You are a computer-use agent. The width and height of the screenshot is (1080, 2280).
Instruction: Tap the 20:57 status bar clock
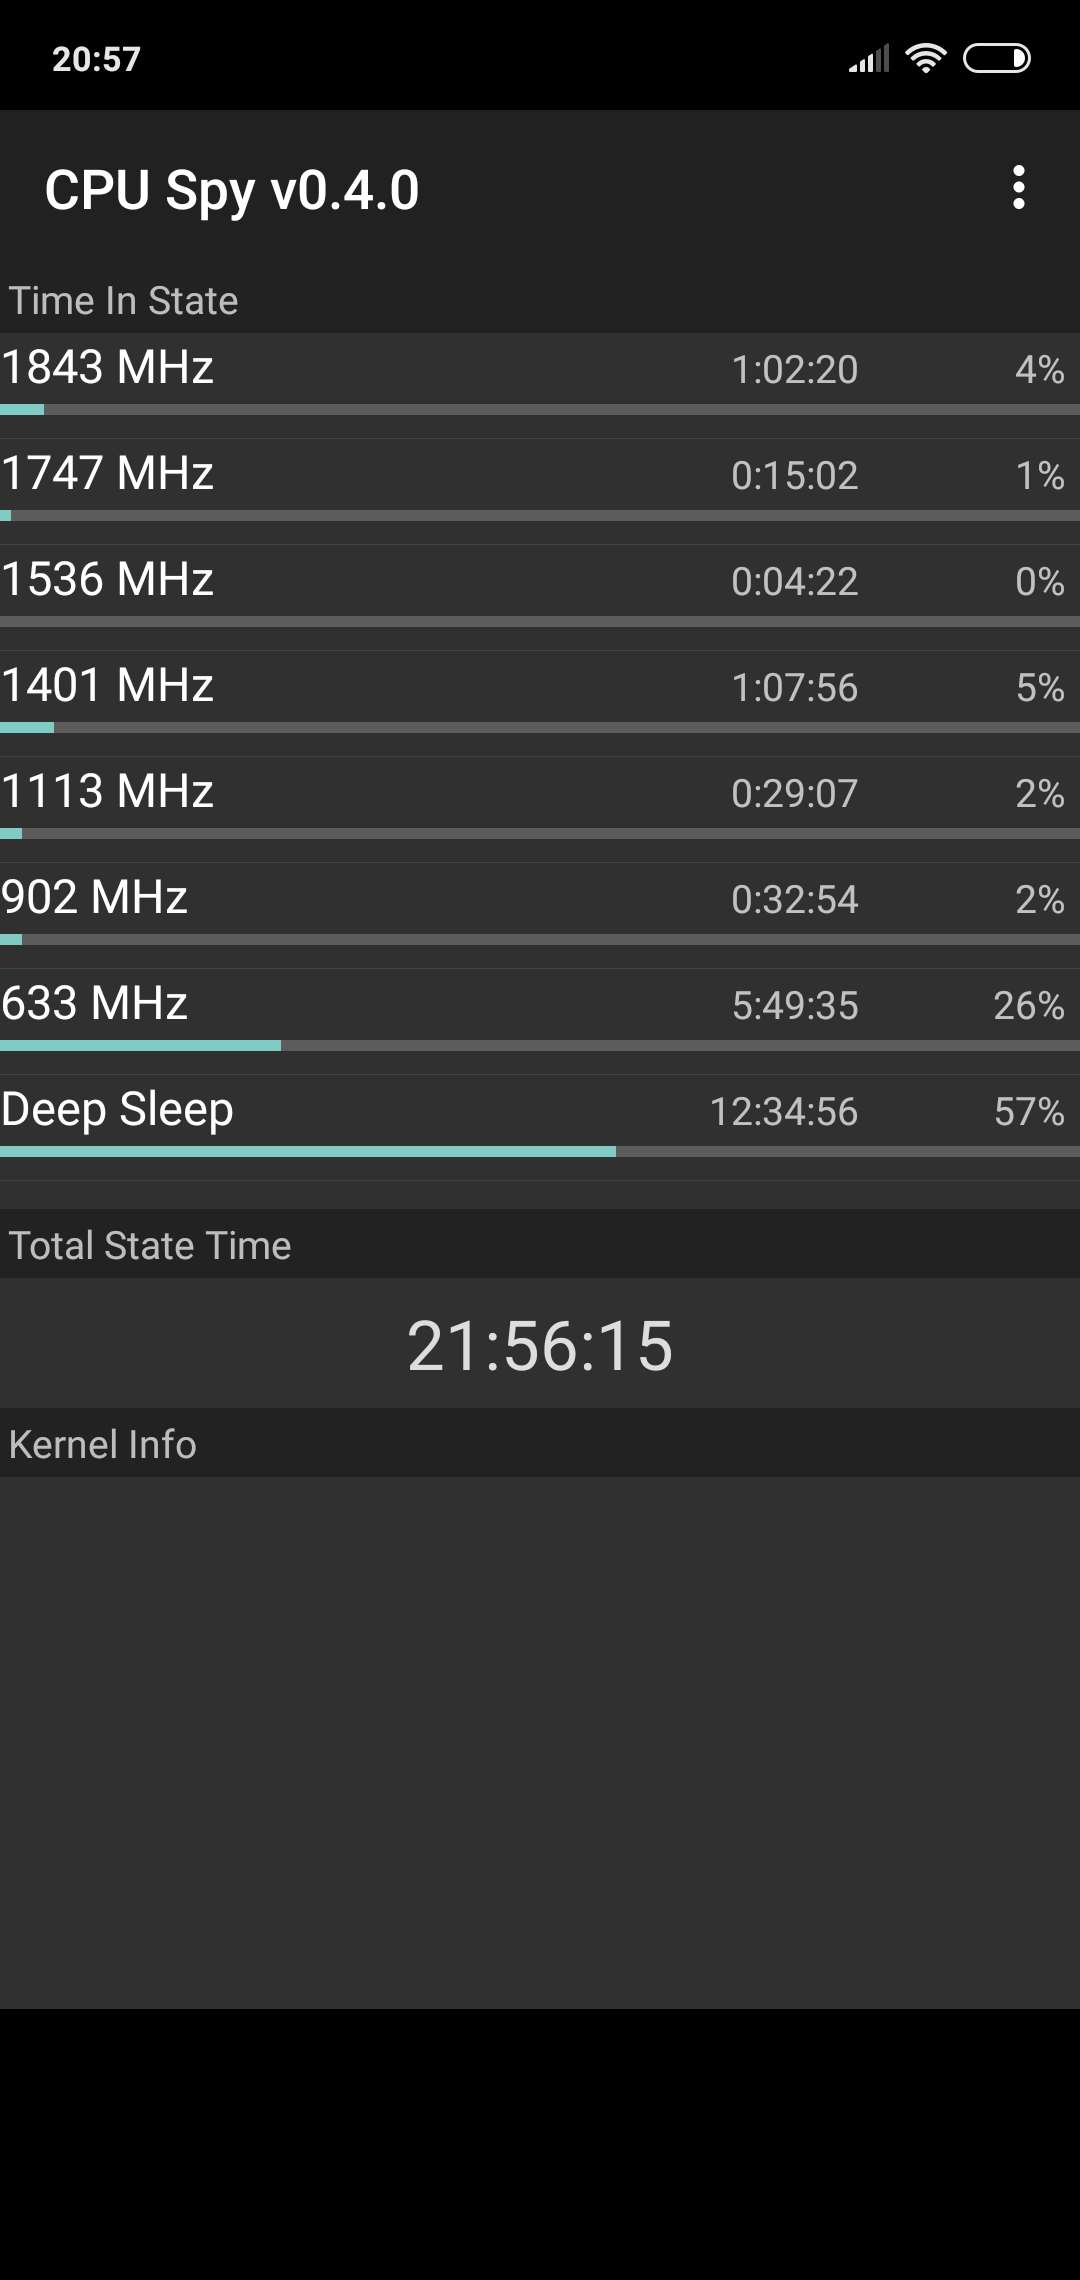click(x=96, y=59)
